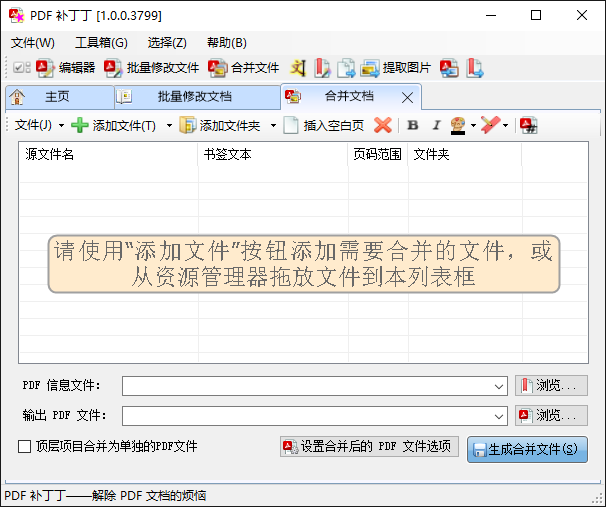The height and width of the screenshot is (507, 606).
Task: Click the page extract arrow icon
Action: point(346,68)
